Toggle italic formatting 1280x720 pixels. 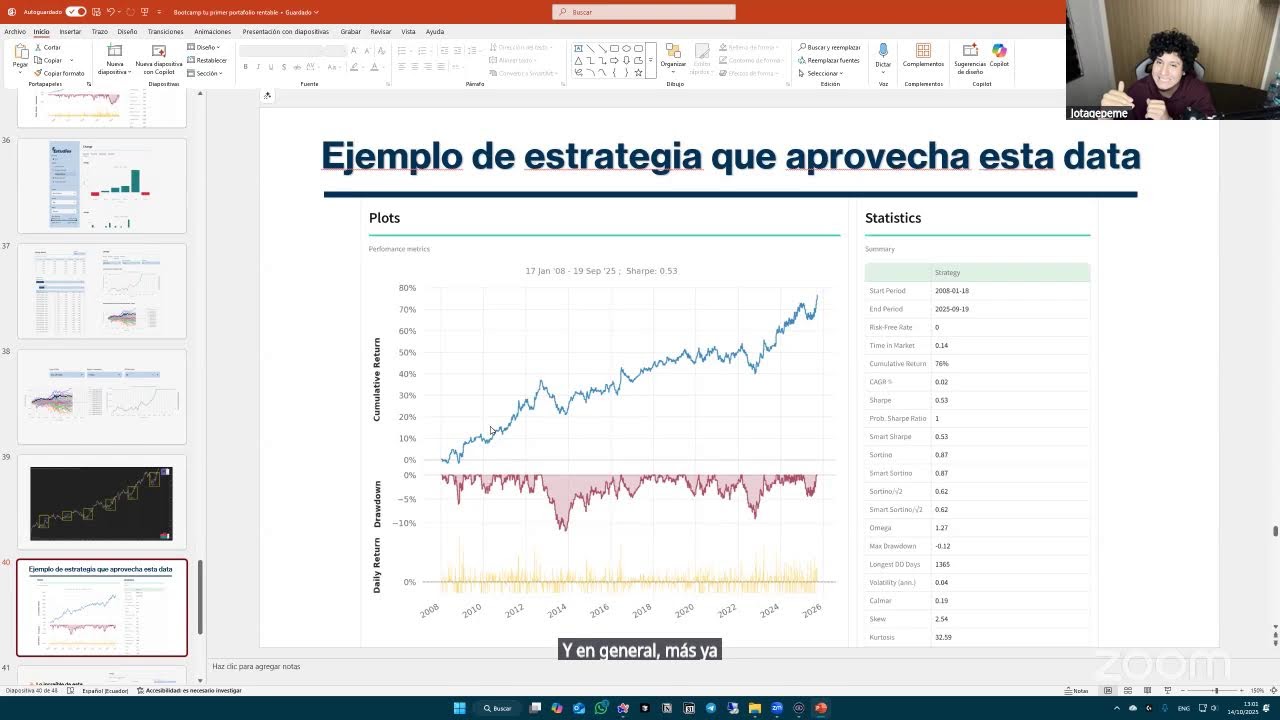coord(258,67)
